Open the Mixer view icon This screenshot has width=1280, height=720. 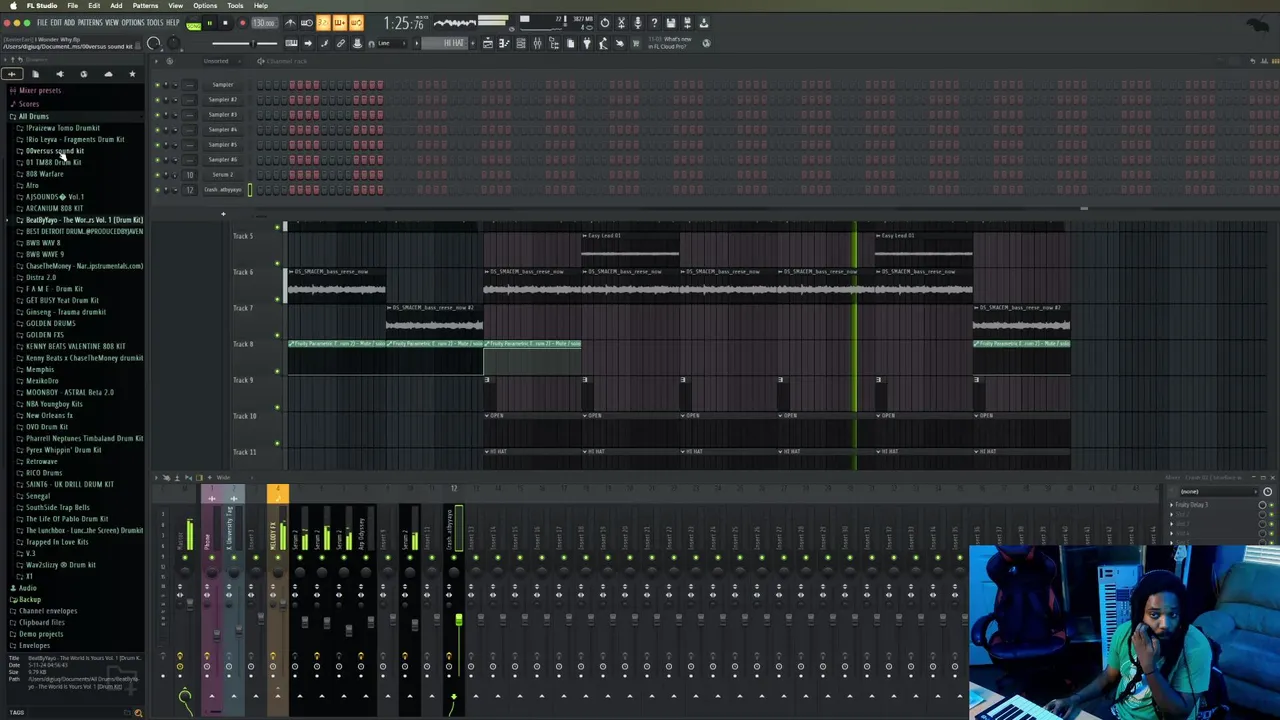(x=537, y=43)
